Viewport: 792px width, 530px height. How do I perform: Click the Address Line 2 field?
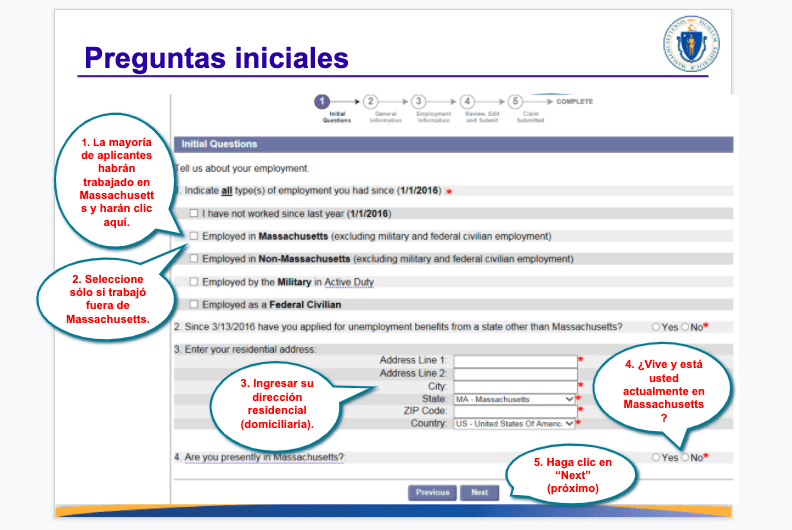pyautogui.click(x=515, y=374)
